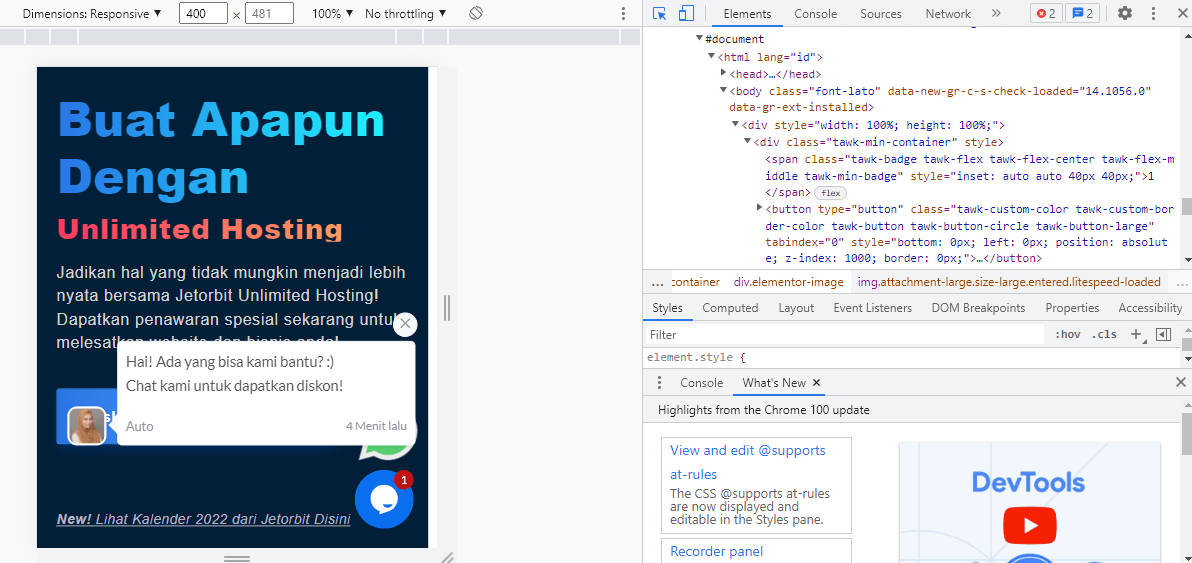Viewport: 1192px width, 563px height.
Task: Click element.style rule text
Action: [x=697, y=356]
